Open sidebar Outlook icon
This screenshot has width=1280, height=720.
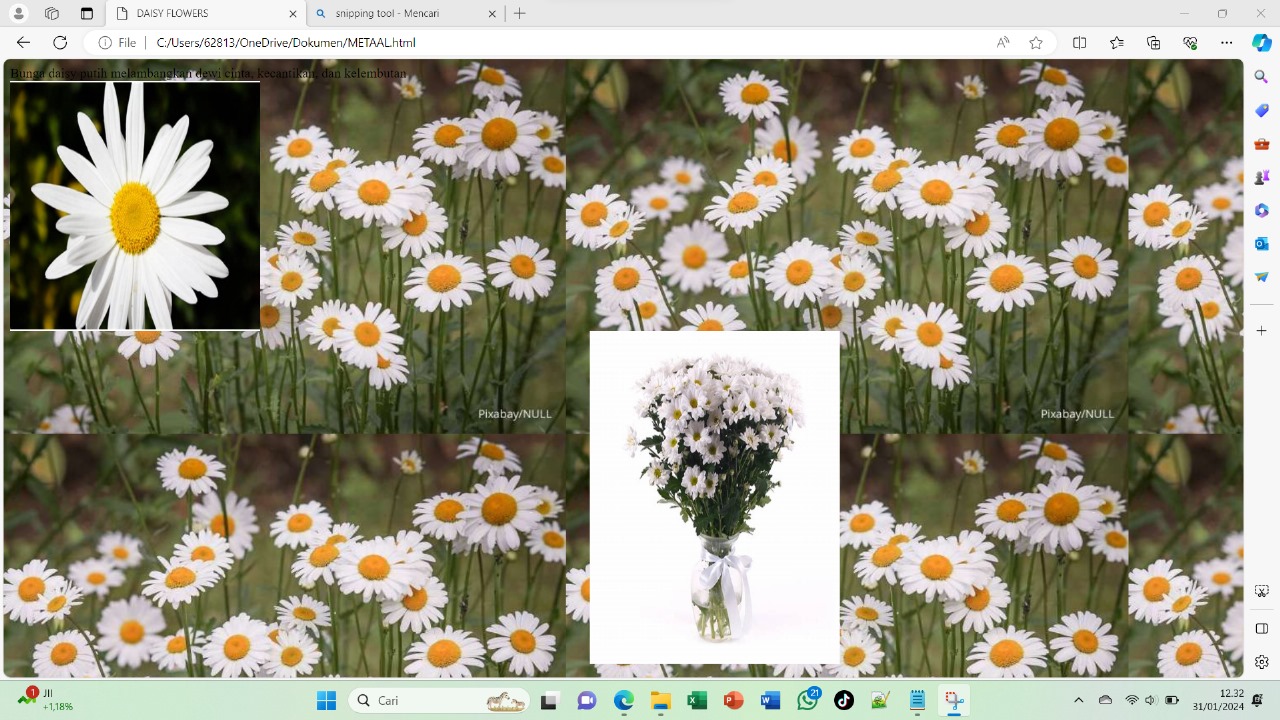[1261, 244]
